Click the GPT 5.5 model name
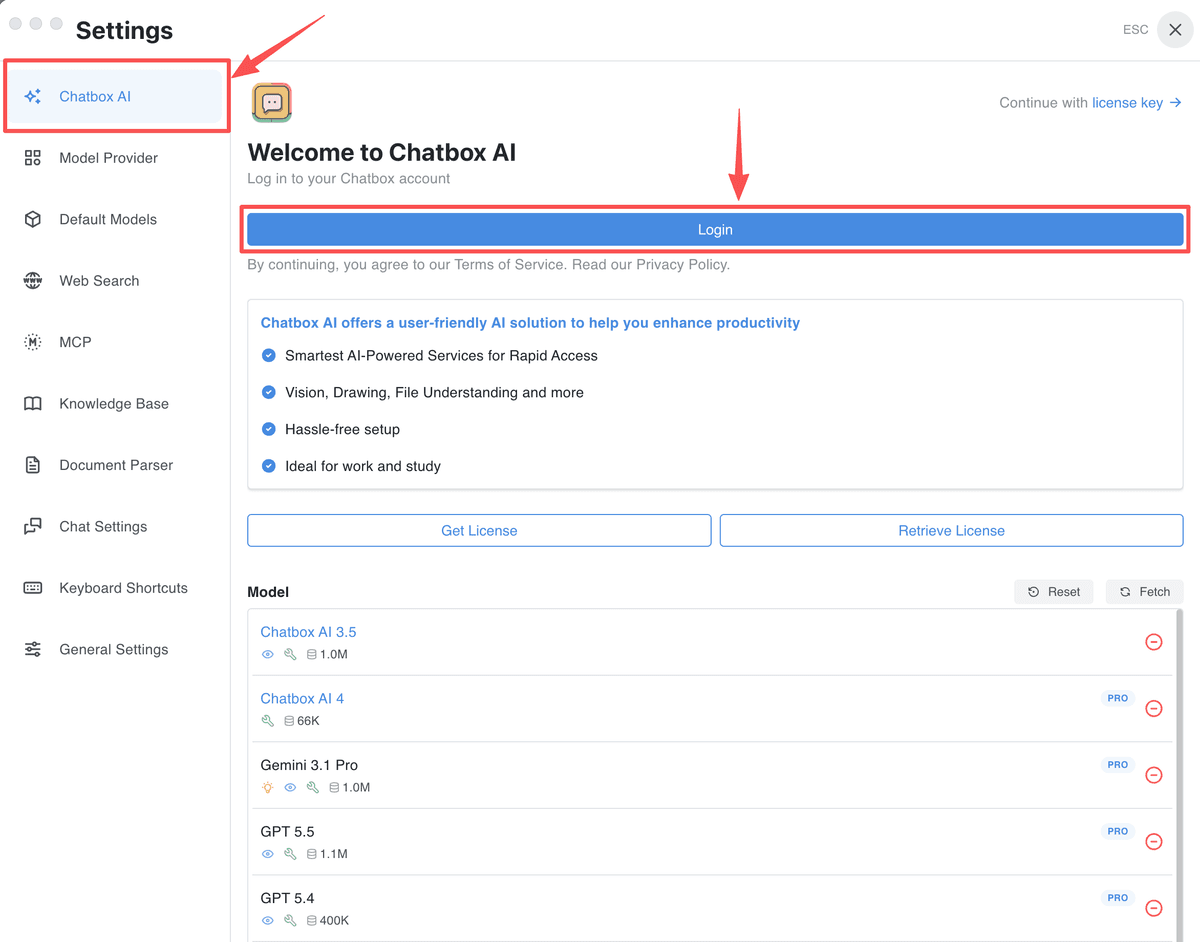 click(287, 832)
